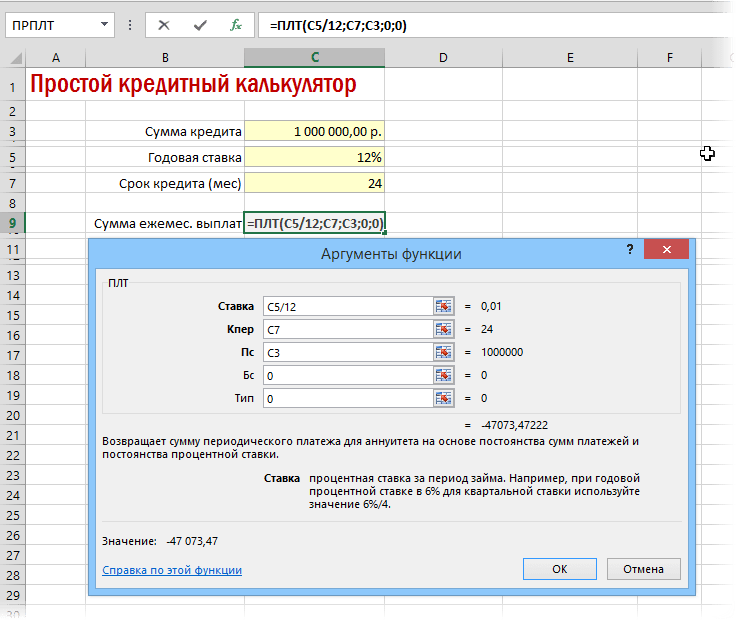This screenshot has height=620, width=736.
Task: Cancel the formula entry with X icon
Action: pyautogui.click(x=163, y=25)
